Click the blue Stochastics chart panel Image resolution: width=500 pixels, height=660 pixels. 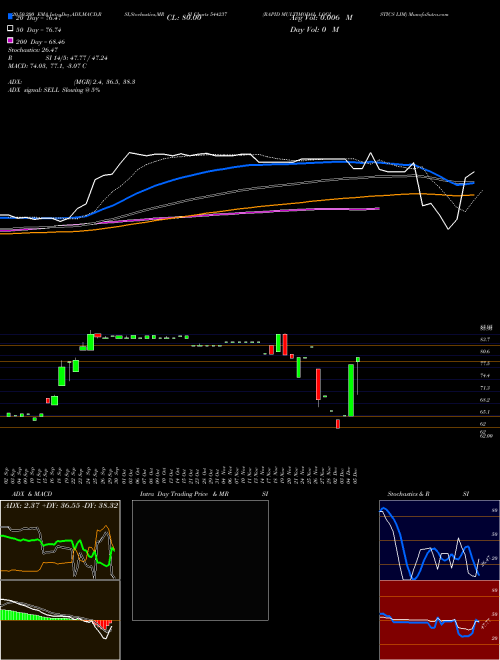pos(439,540)
